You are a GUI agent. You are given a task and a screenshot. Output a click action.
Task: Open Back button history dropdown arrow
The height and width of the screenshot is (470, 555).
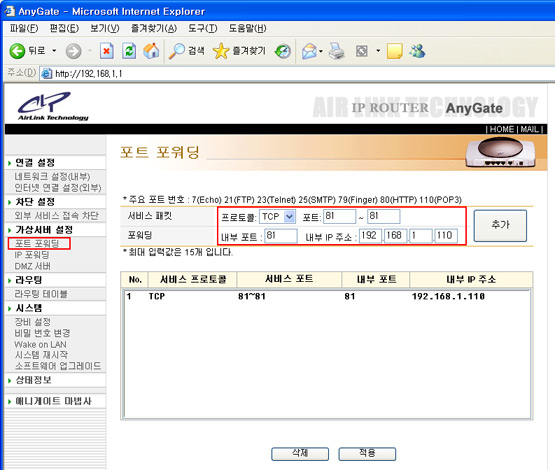coord(54,51)
